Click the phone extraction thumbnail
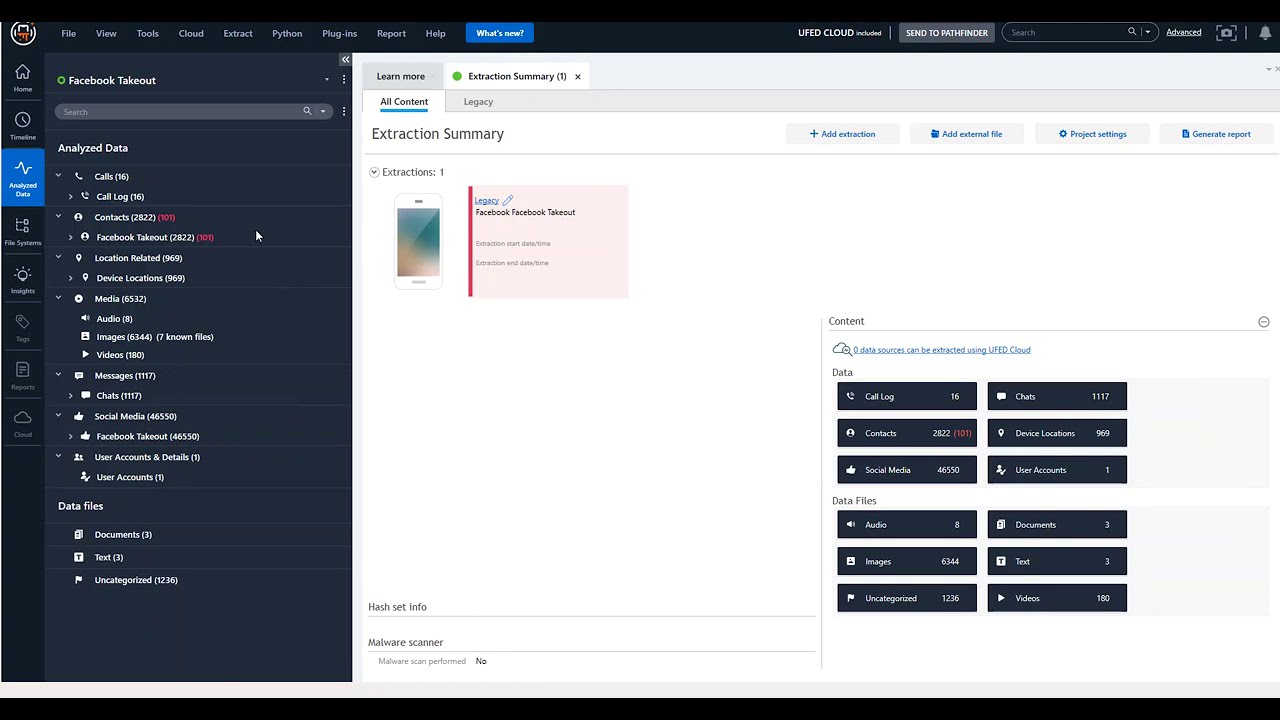The image size is (1280, 720). pyautogui.click(x=418, y=242)
